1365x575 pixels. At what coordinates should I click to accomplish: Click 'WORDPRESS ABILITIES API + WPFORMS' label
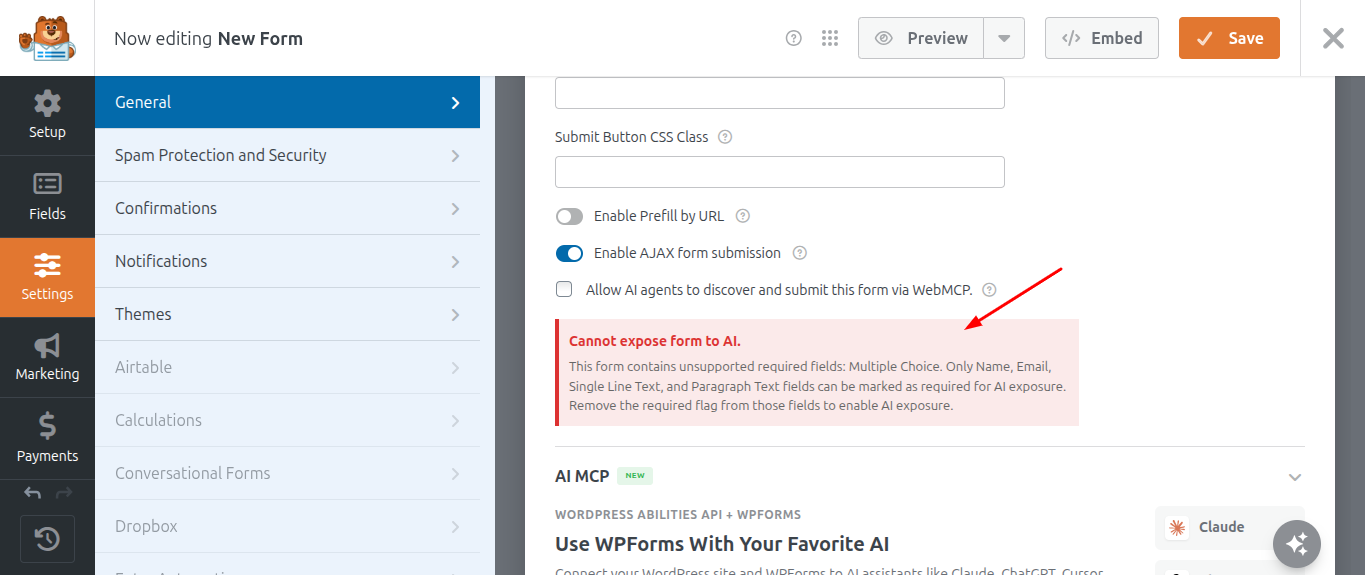point(678,515)
